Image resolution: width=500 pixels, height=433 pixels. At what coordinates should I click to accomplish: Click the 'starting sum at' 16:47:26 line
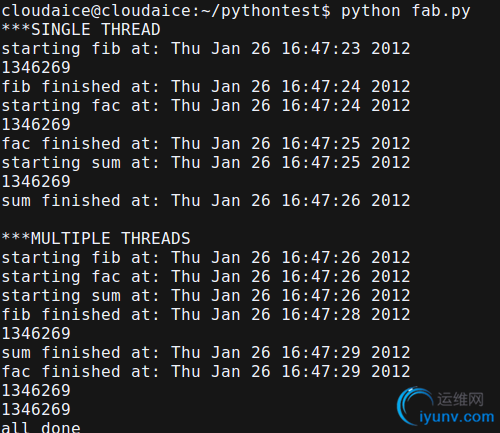coord(206,296)
